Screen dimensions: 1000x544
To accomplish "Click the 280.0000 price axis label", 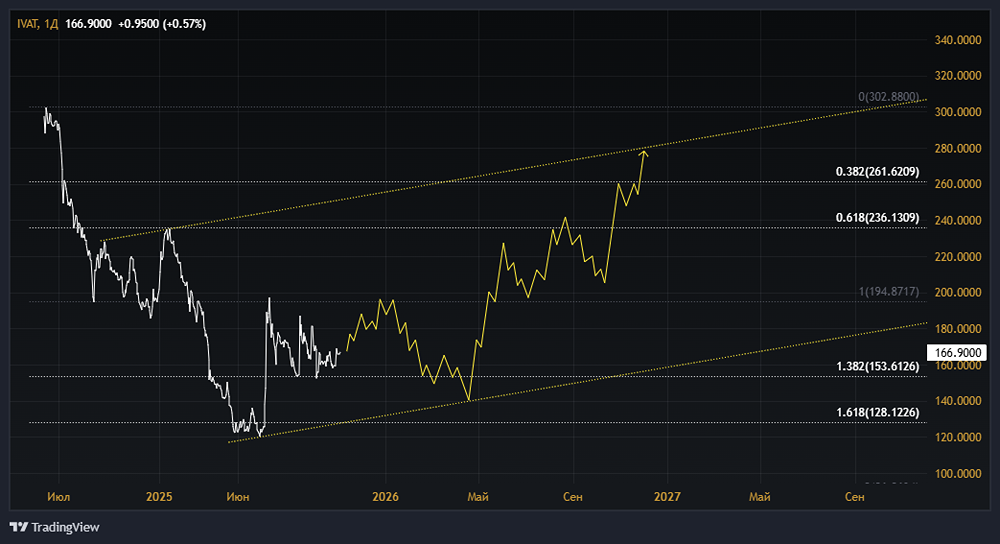I will [x=957, y=148].
